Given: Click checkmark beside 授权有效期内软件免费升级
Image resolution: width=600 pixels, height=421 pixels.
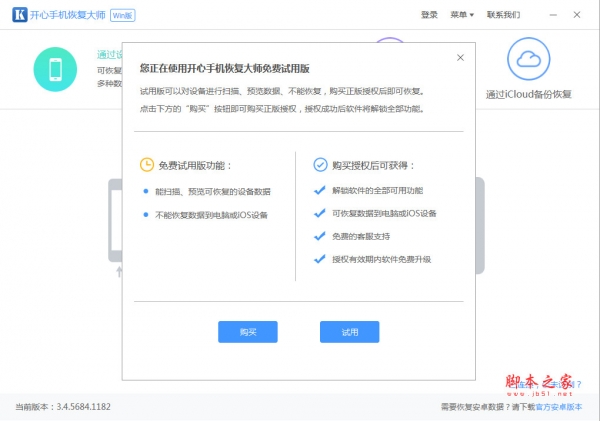Looking at the screenshot, I should (320, 259).
